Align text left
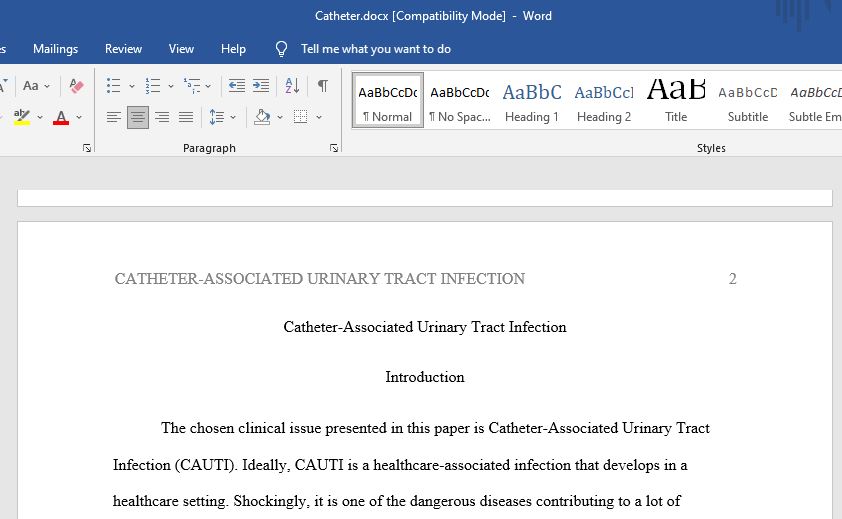Viewport: 842px width, 519px height. 113,117
